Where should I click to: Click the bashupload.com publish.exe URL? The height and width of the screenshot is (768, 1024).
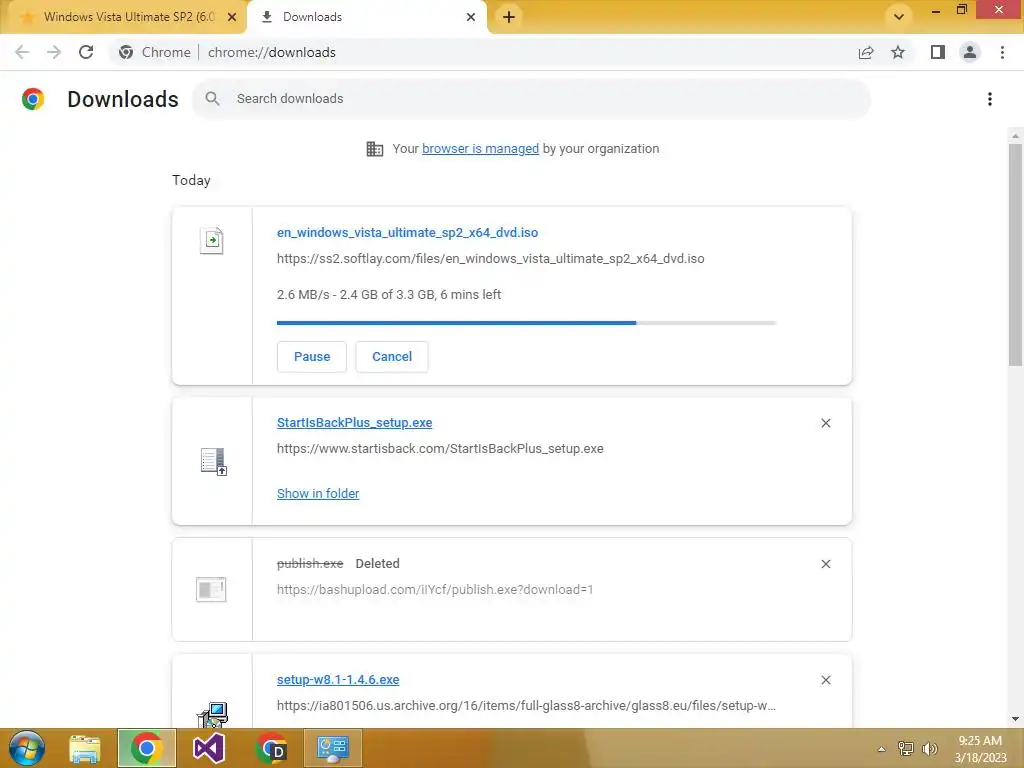click(x=435, y=590)
